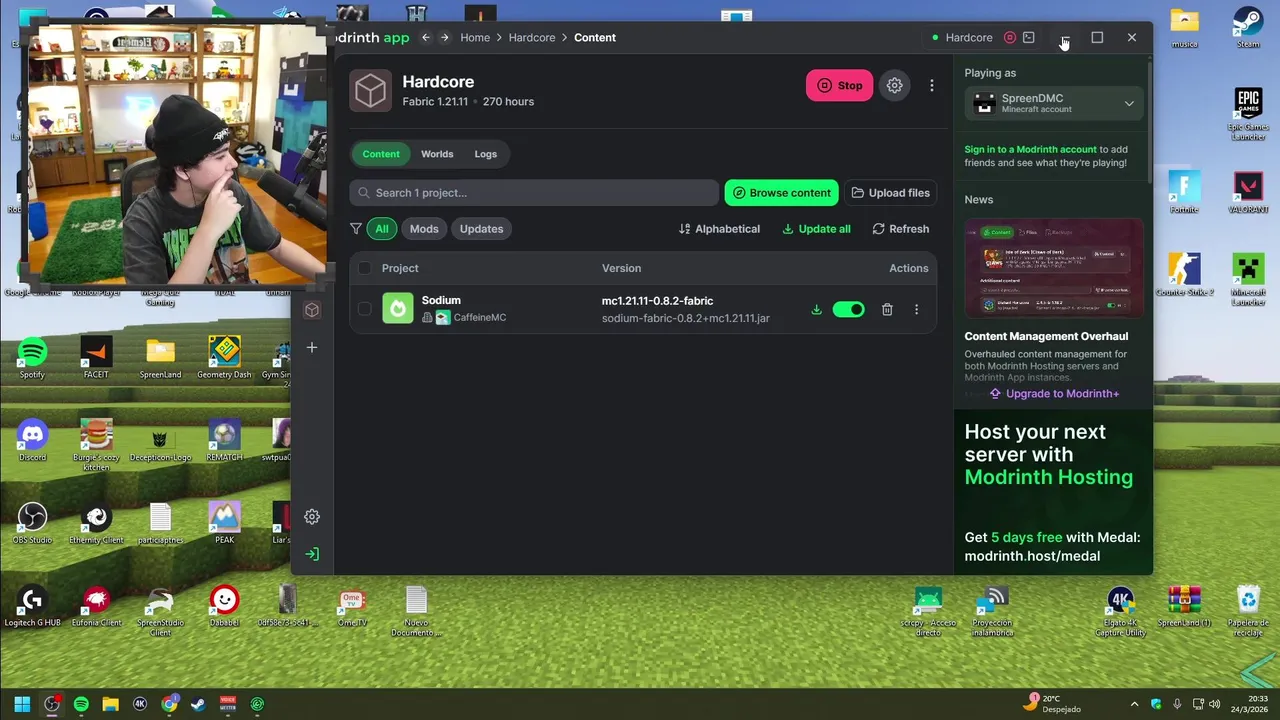Click the back navigation arrow
The width and height of the screenshot is (1280, 720).
click(x=426, y=38)
